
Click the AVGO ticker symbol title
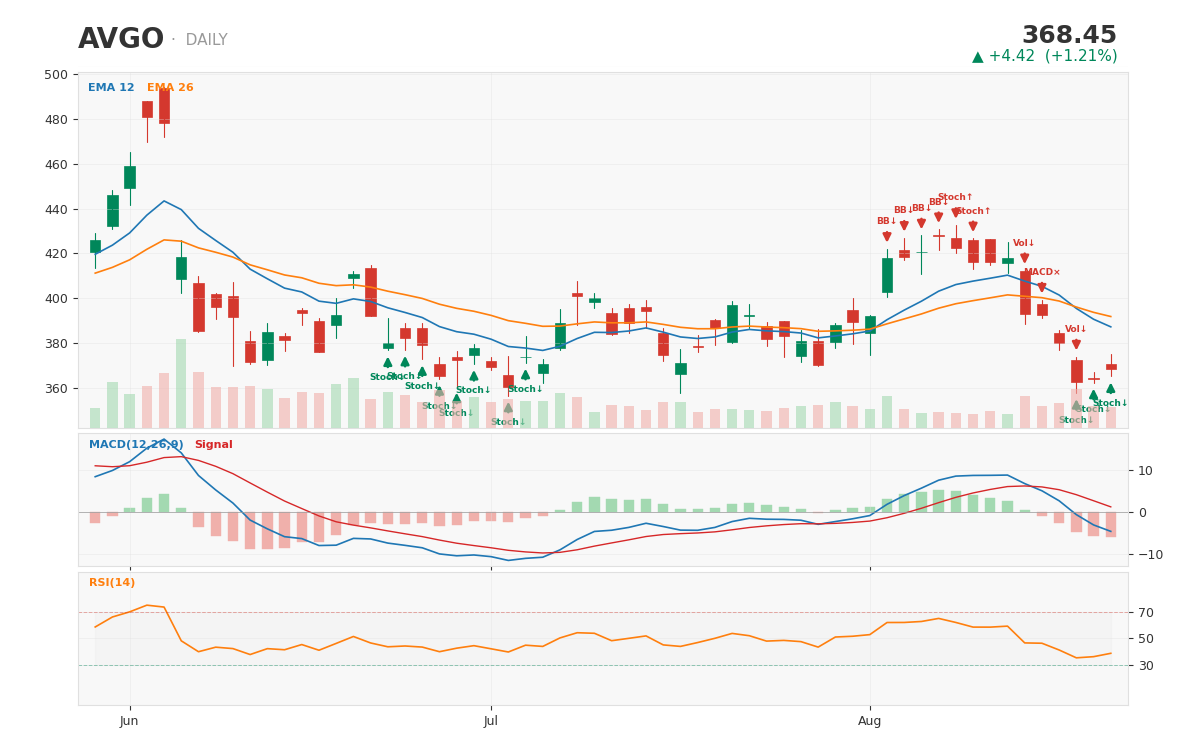click(x=121, y=39)
